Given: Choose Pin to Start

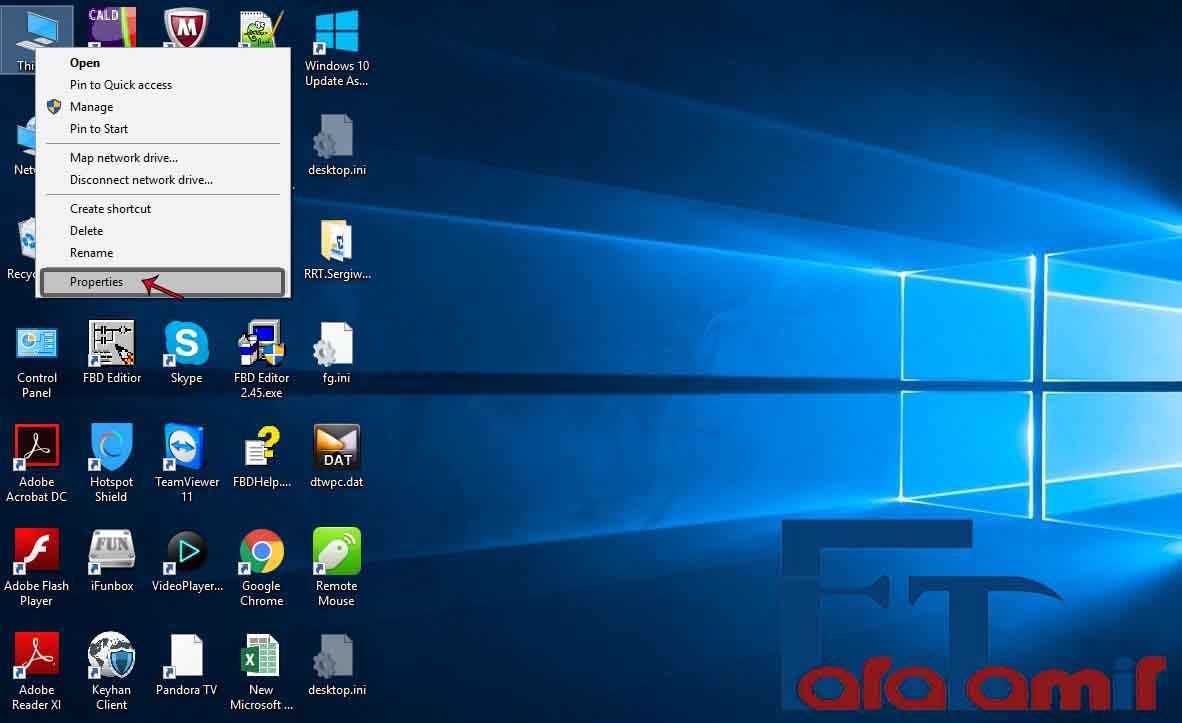Looking at the screenshot, I should [x=163, y=128].
